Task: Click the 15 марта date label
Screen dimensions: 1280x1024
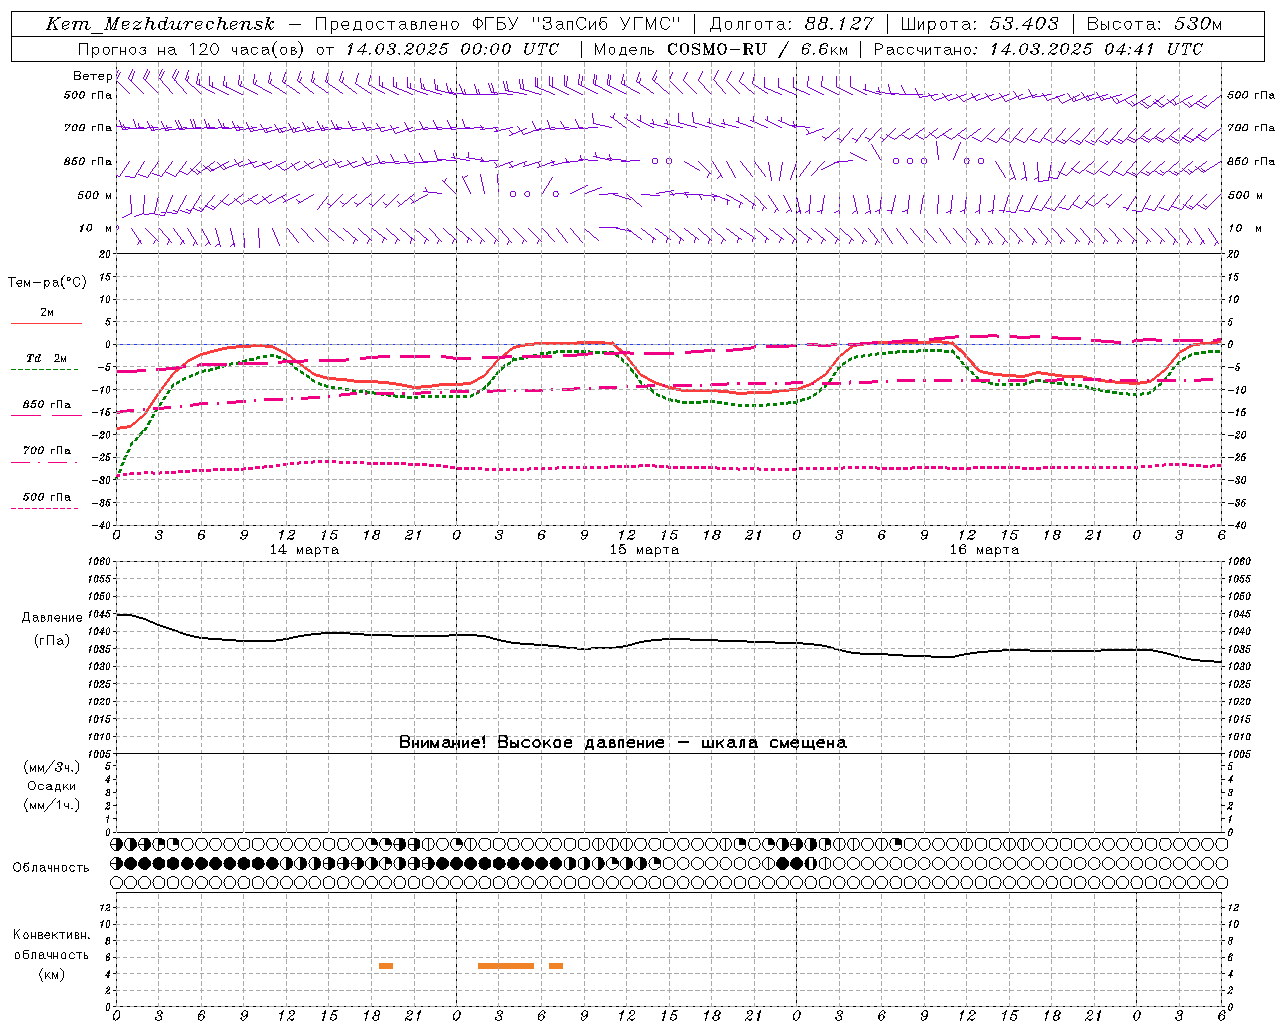Action: tap(645, 550)
